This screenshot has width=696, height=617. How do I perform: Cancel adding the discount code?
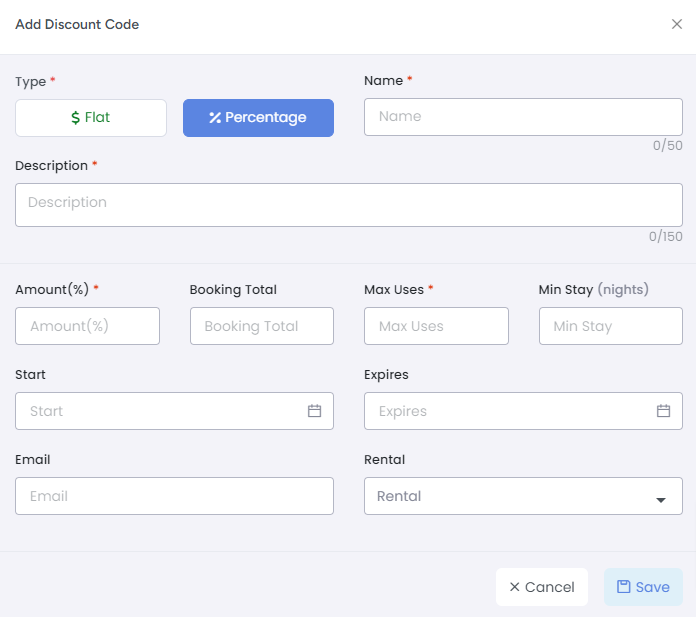click(x=542, y=587)
